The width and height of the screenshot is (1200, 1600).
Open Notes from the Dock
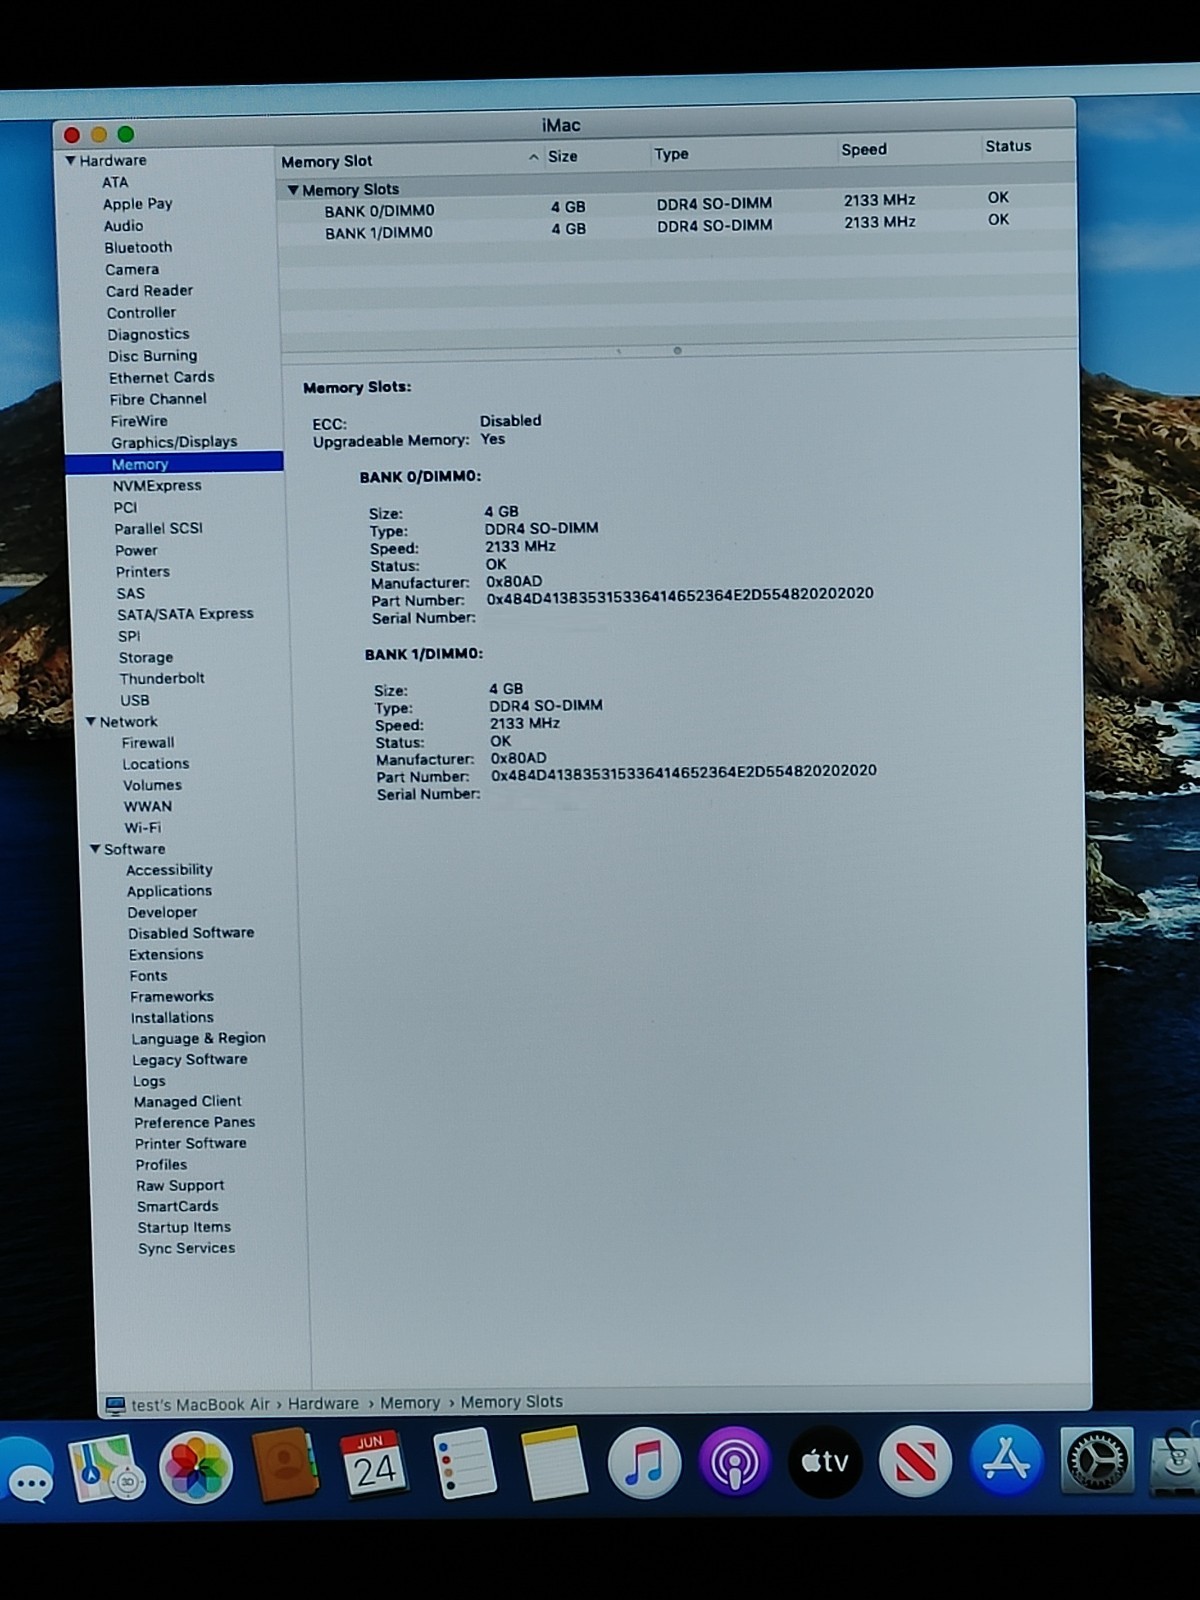(x=554, y=1463)
